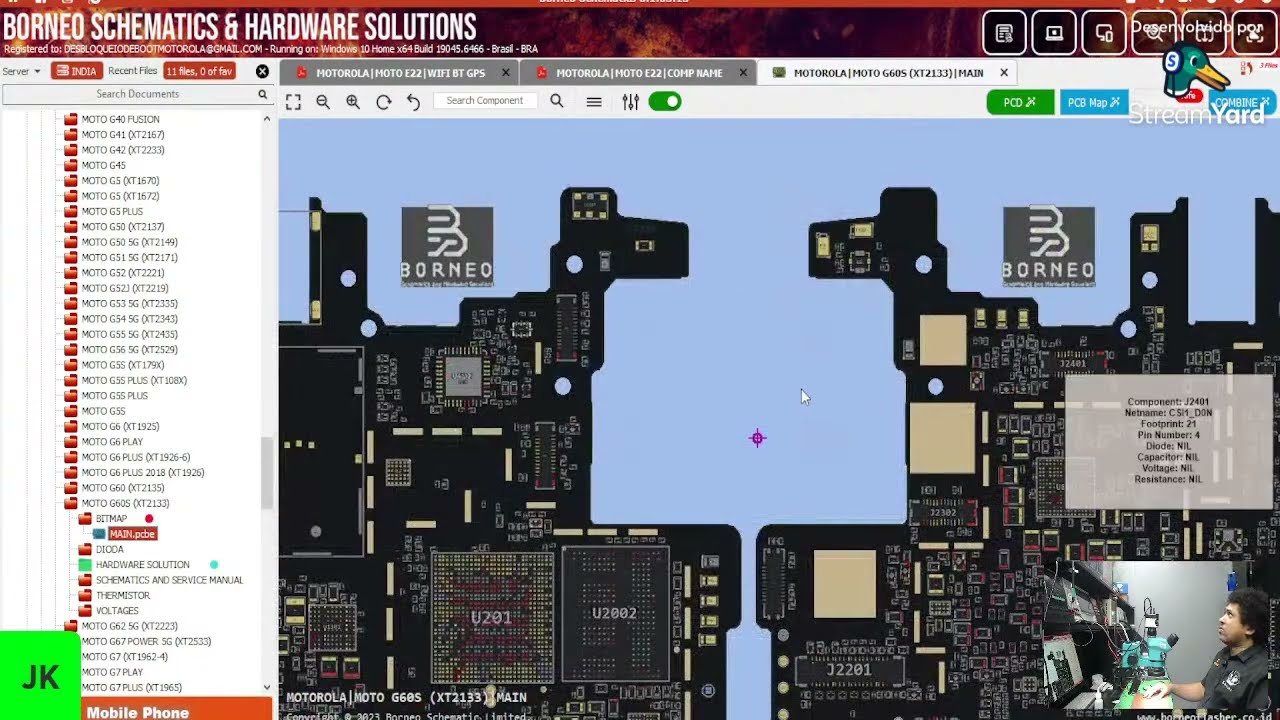This screenshot has width=1280, height=720.
Task: Click the document list icon in header
Action: tap(1004, 33)
